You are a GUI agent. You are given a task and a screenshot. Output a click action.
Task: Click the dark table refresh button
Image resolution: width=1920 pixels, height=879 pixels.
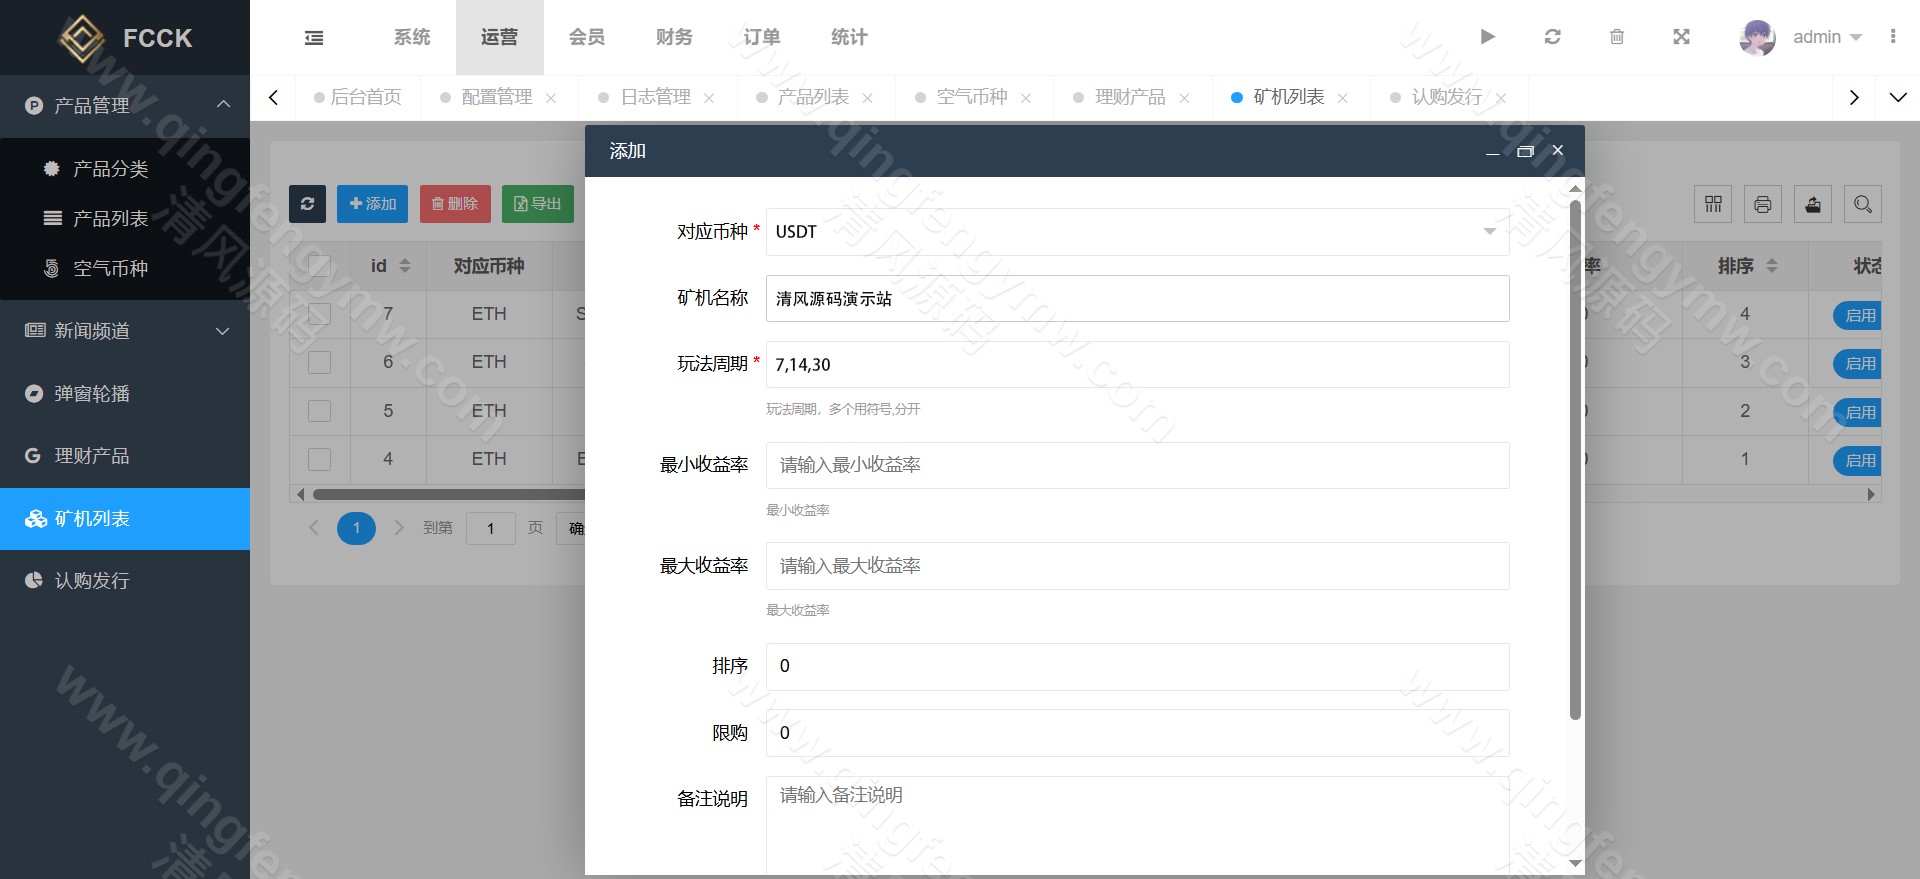[x=307, y=204]
